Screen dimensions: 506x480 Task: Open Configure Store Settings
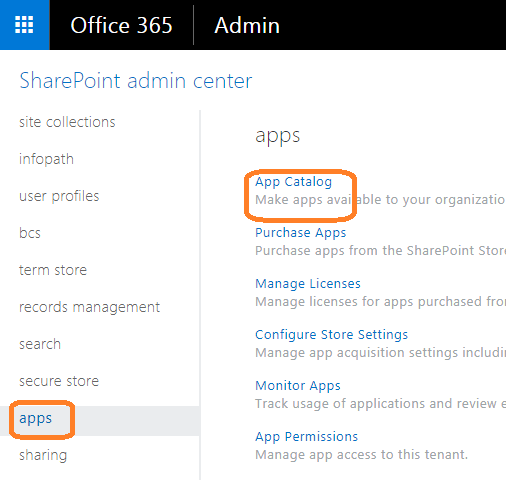coord(332,335)
